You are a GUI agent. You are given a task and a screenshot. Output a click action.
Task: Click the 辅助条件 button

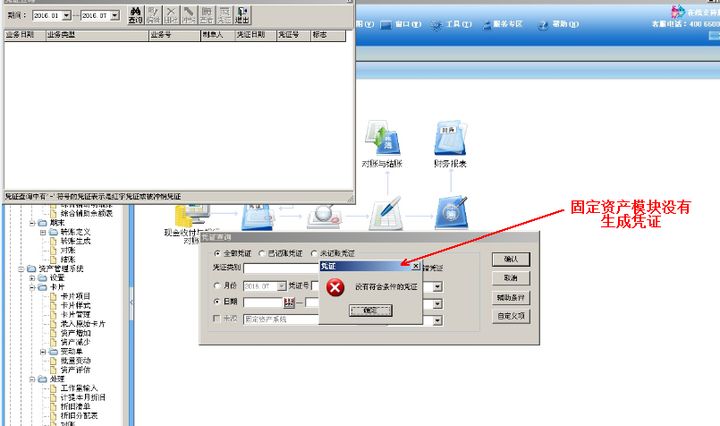tap(511, 298)
